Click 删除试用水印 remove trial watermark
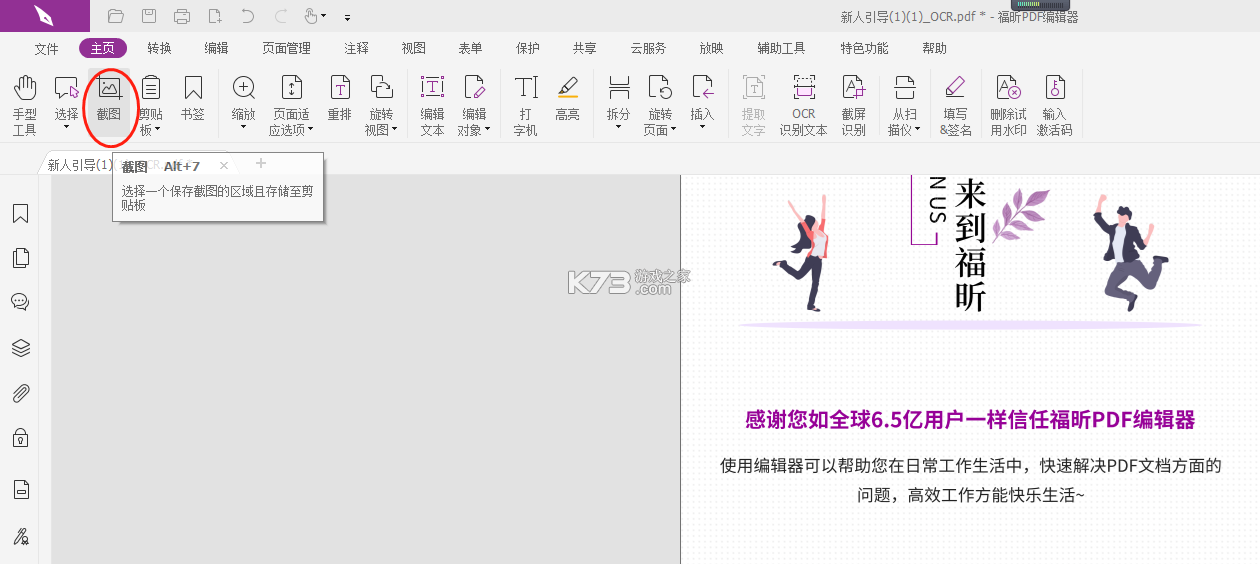 click(1008, 104)
